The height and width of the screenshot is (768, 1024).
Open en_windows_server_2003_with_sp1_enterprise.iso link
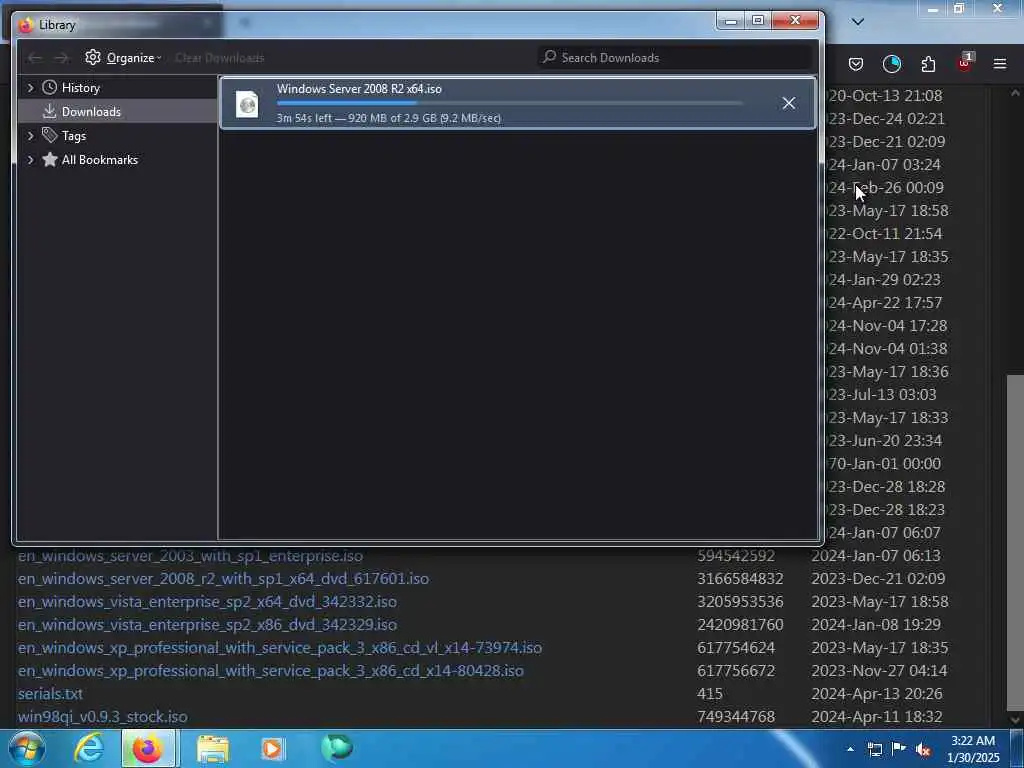pyautogui.click(x=190, y=556)
